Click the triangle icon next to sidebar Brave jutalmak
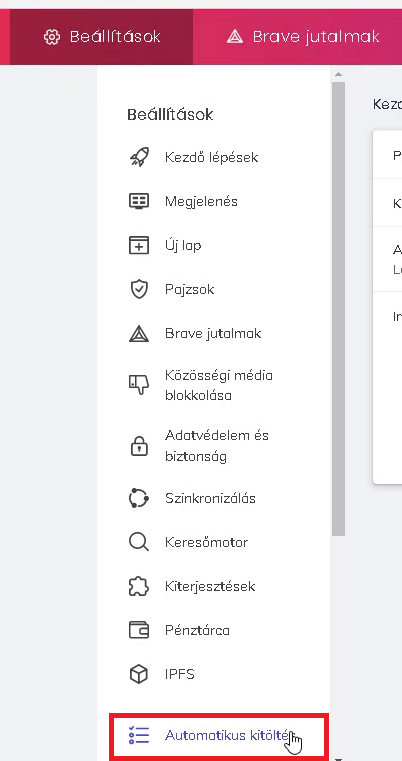The image size is (402, 761). coord(139,333)
